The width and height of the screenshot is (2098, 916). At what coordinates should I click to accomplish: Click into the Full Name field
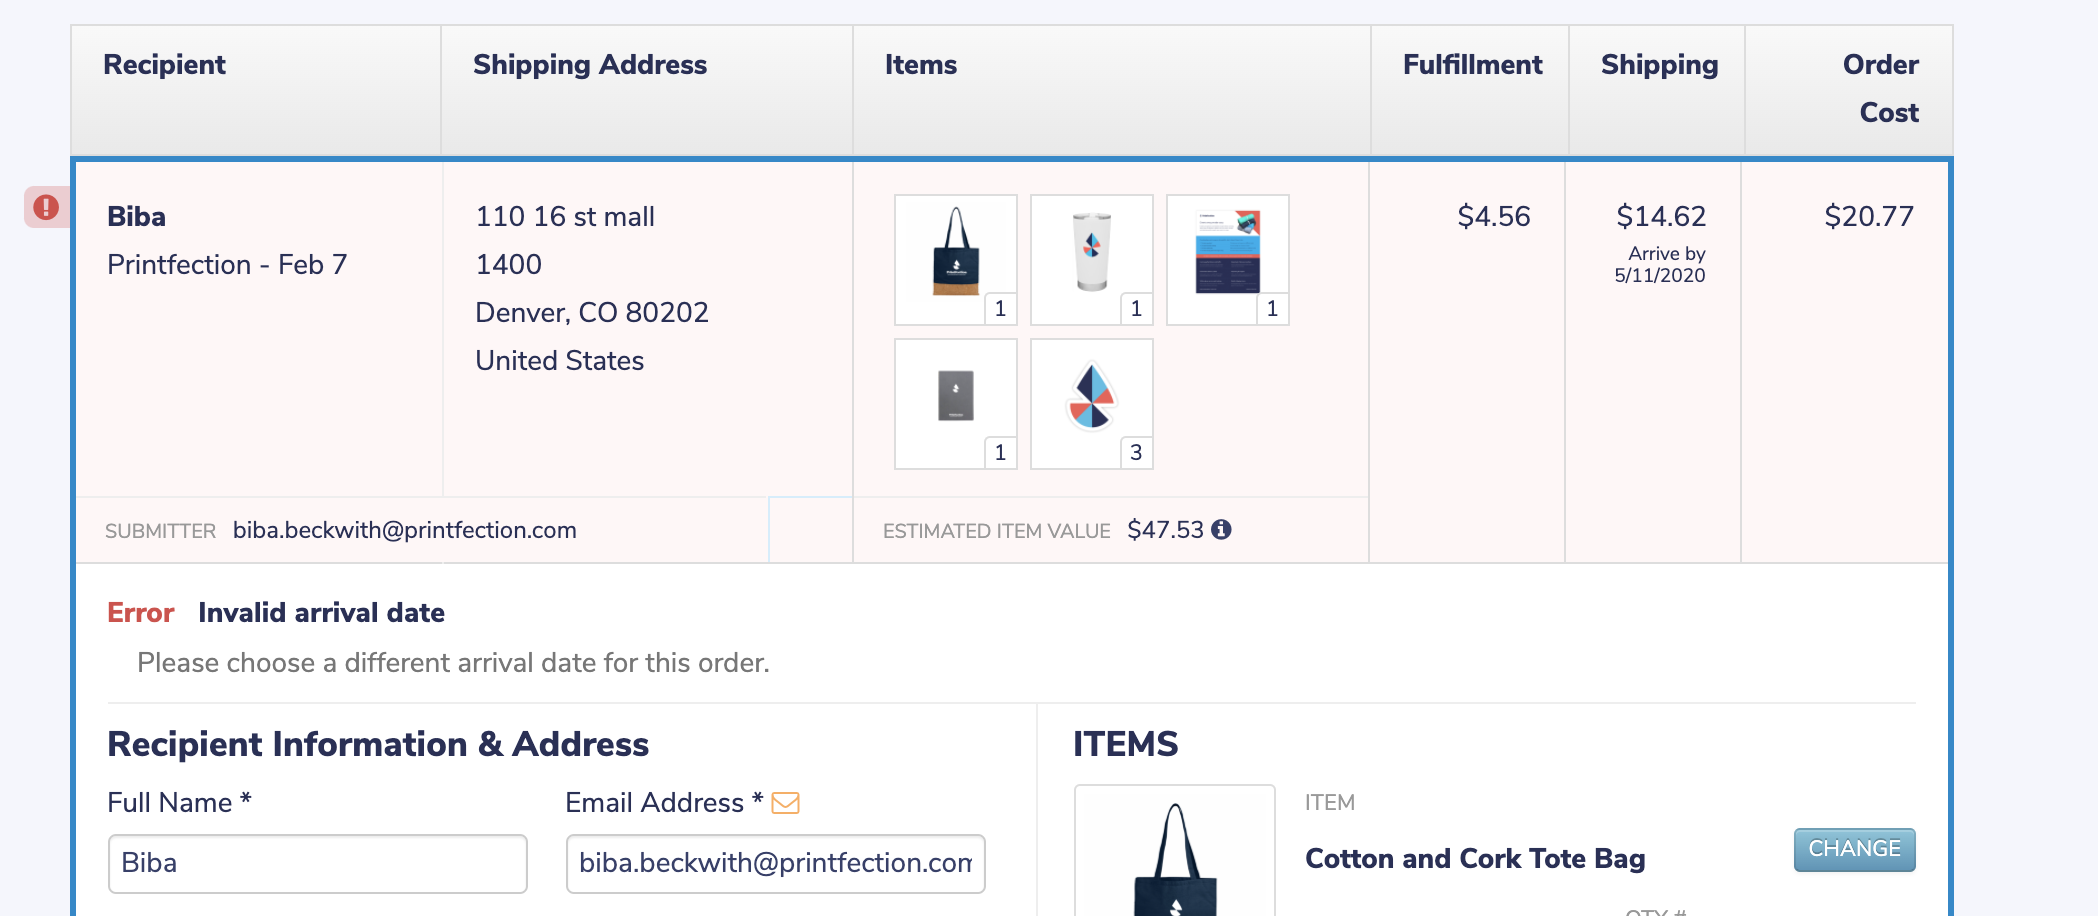click(317, 863)
